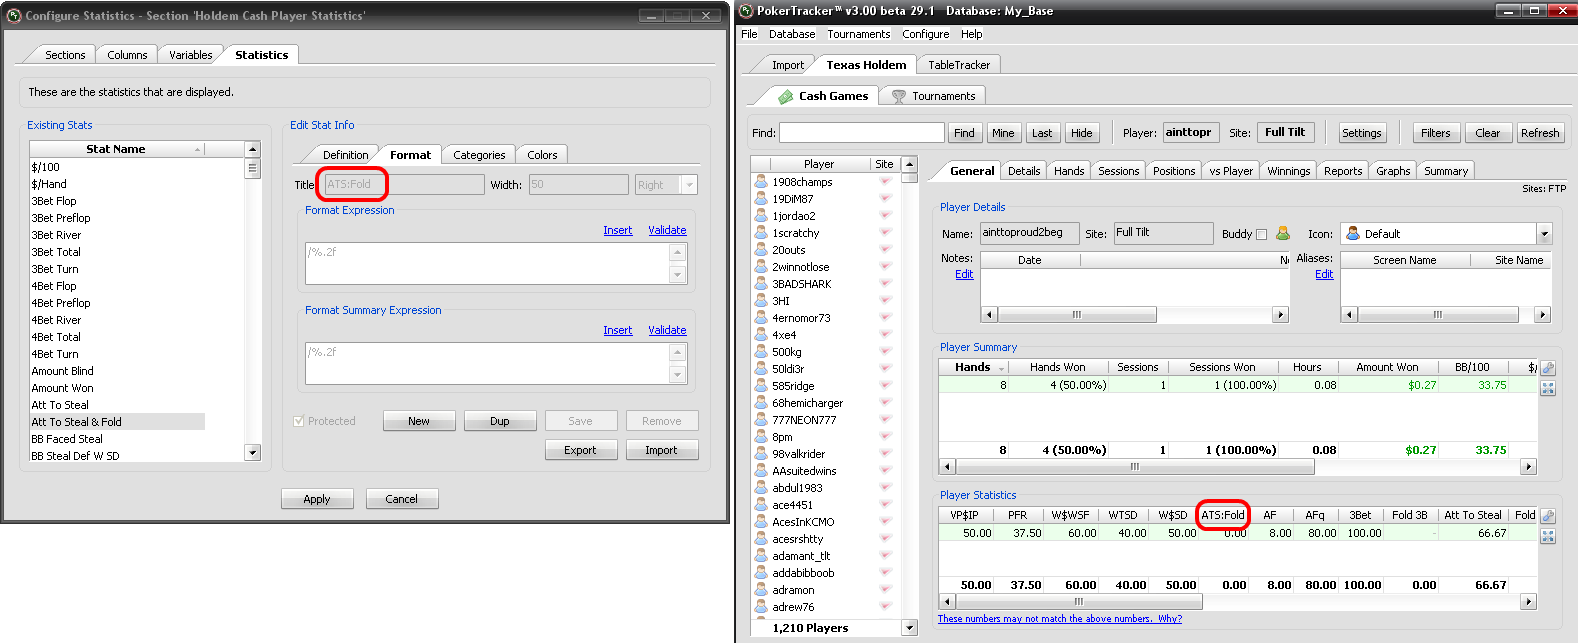
Task: Click the green buddy person icon
Action: pyautogui.click(x=1283, y=233)
